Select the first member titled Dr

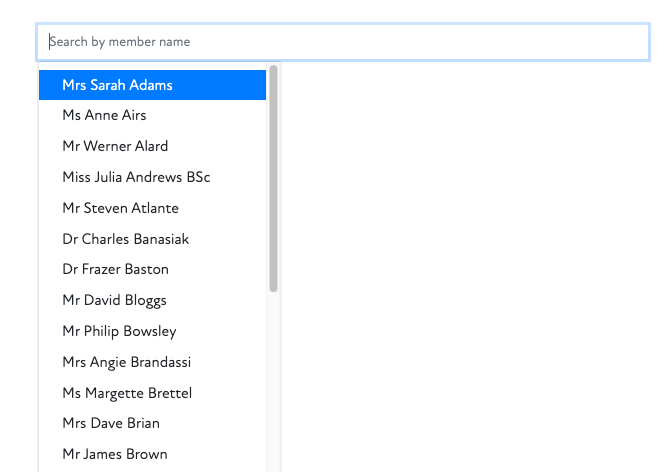point(152,239)
